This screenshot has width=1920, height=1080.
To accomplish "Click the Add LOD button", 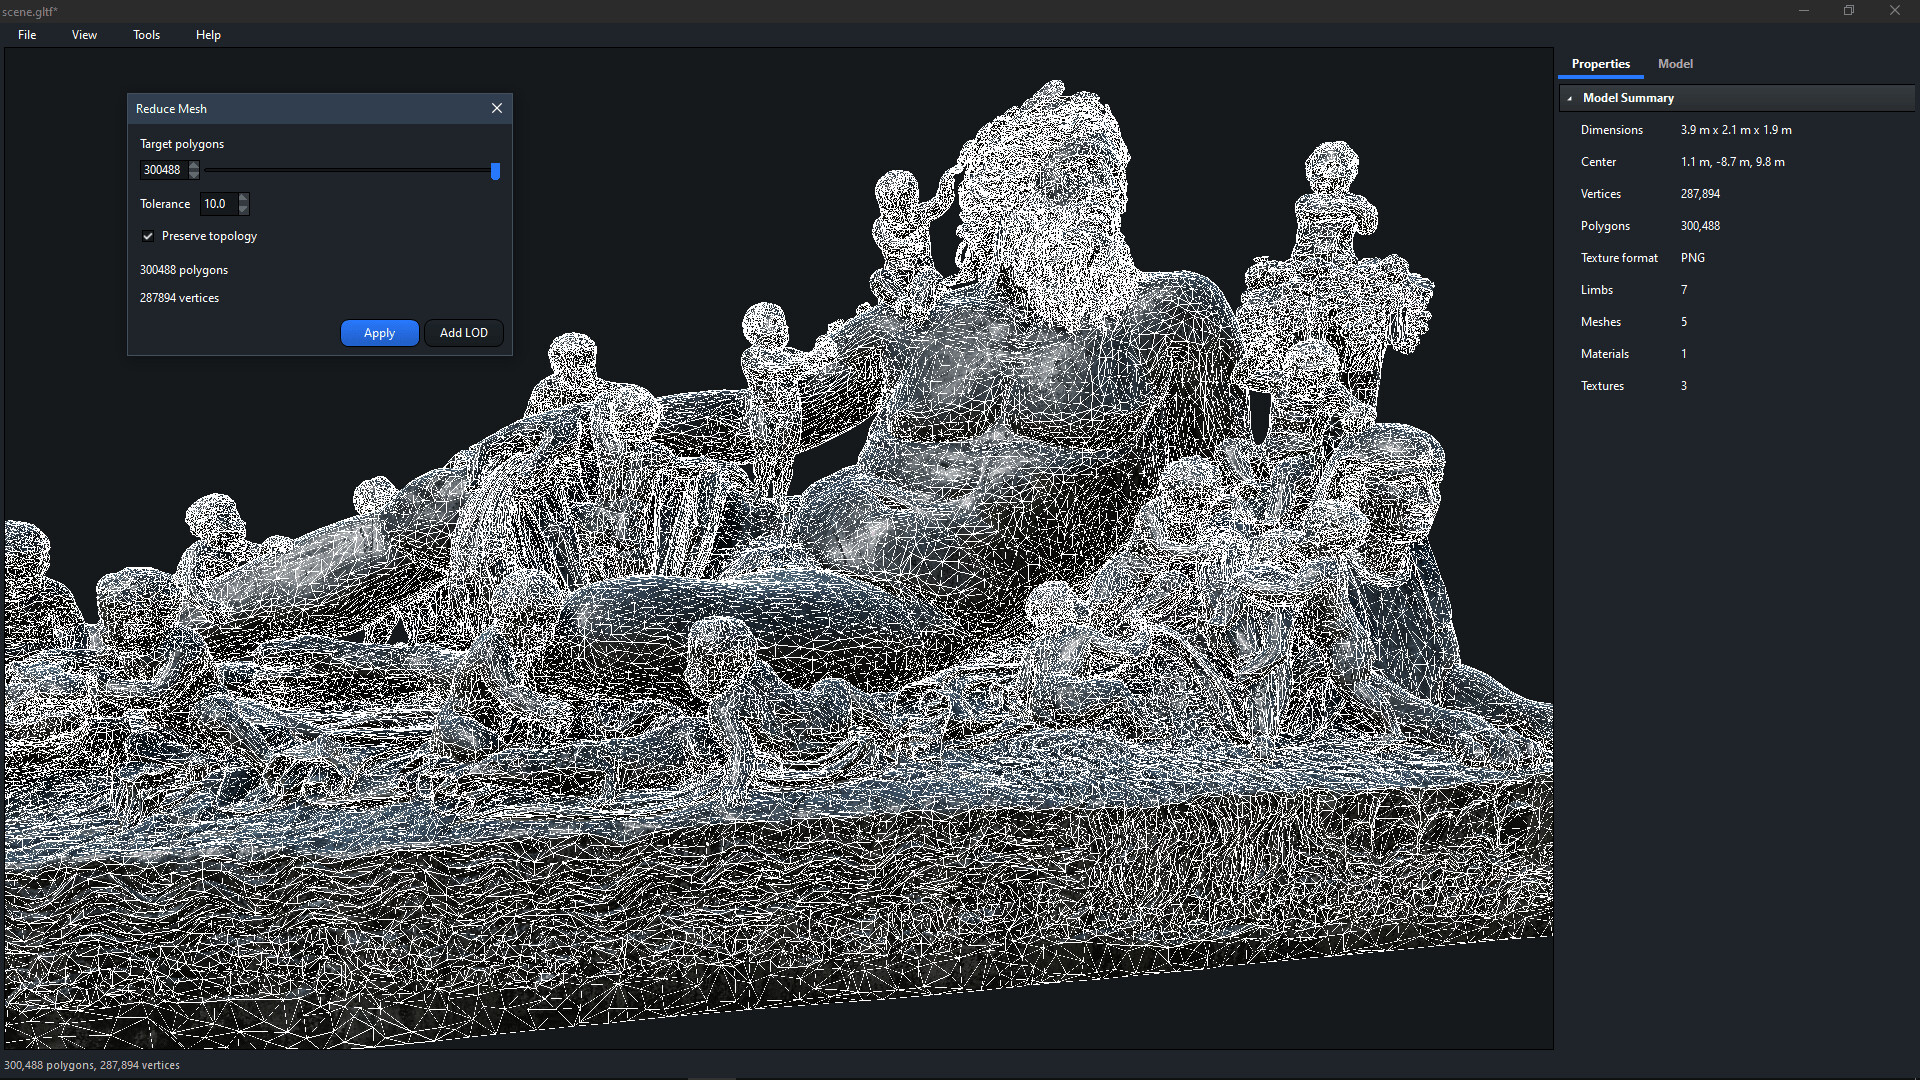I will click(x=462, y=333).
